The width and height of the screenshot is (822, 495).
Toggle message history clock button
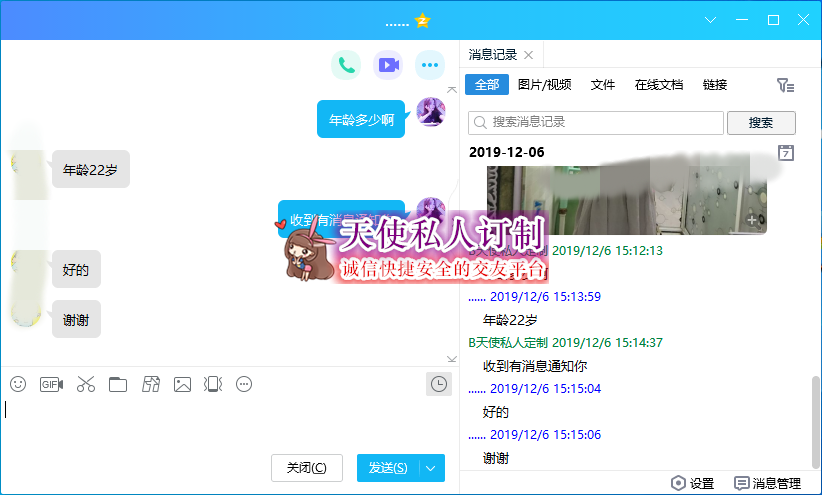(x=437, y=384)
